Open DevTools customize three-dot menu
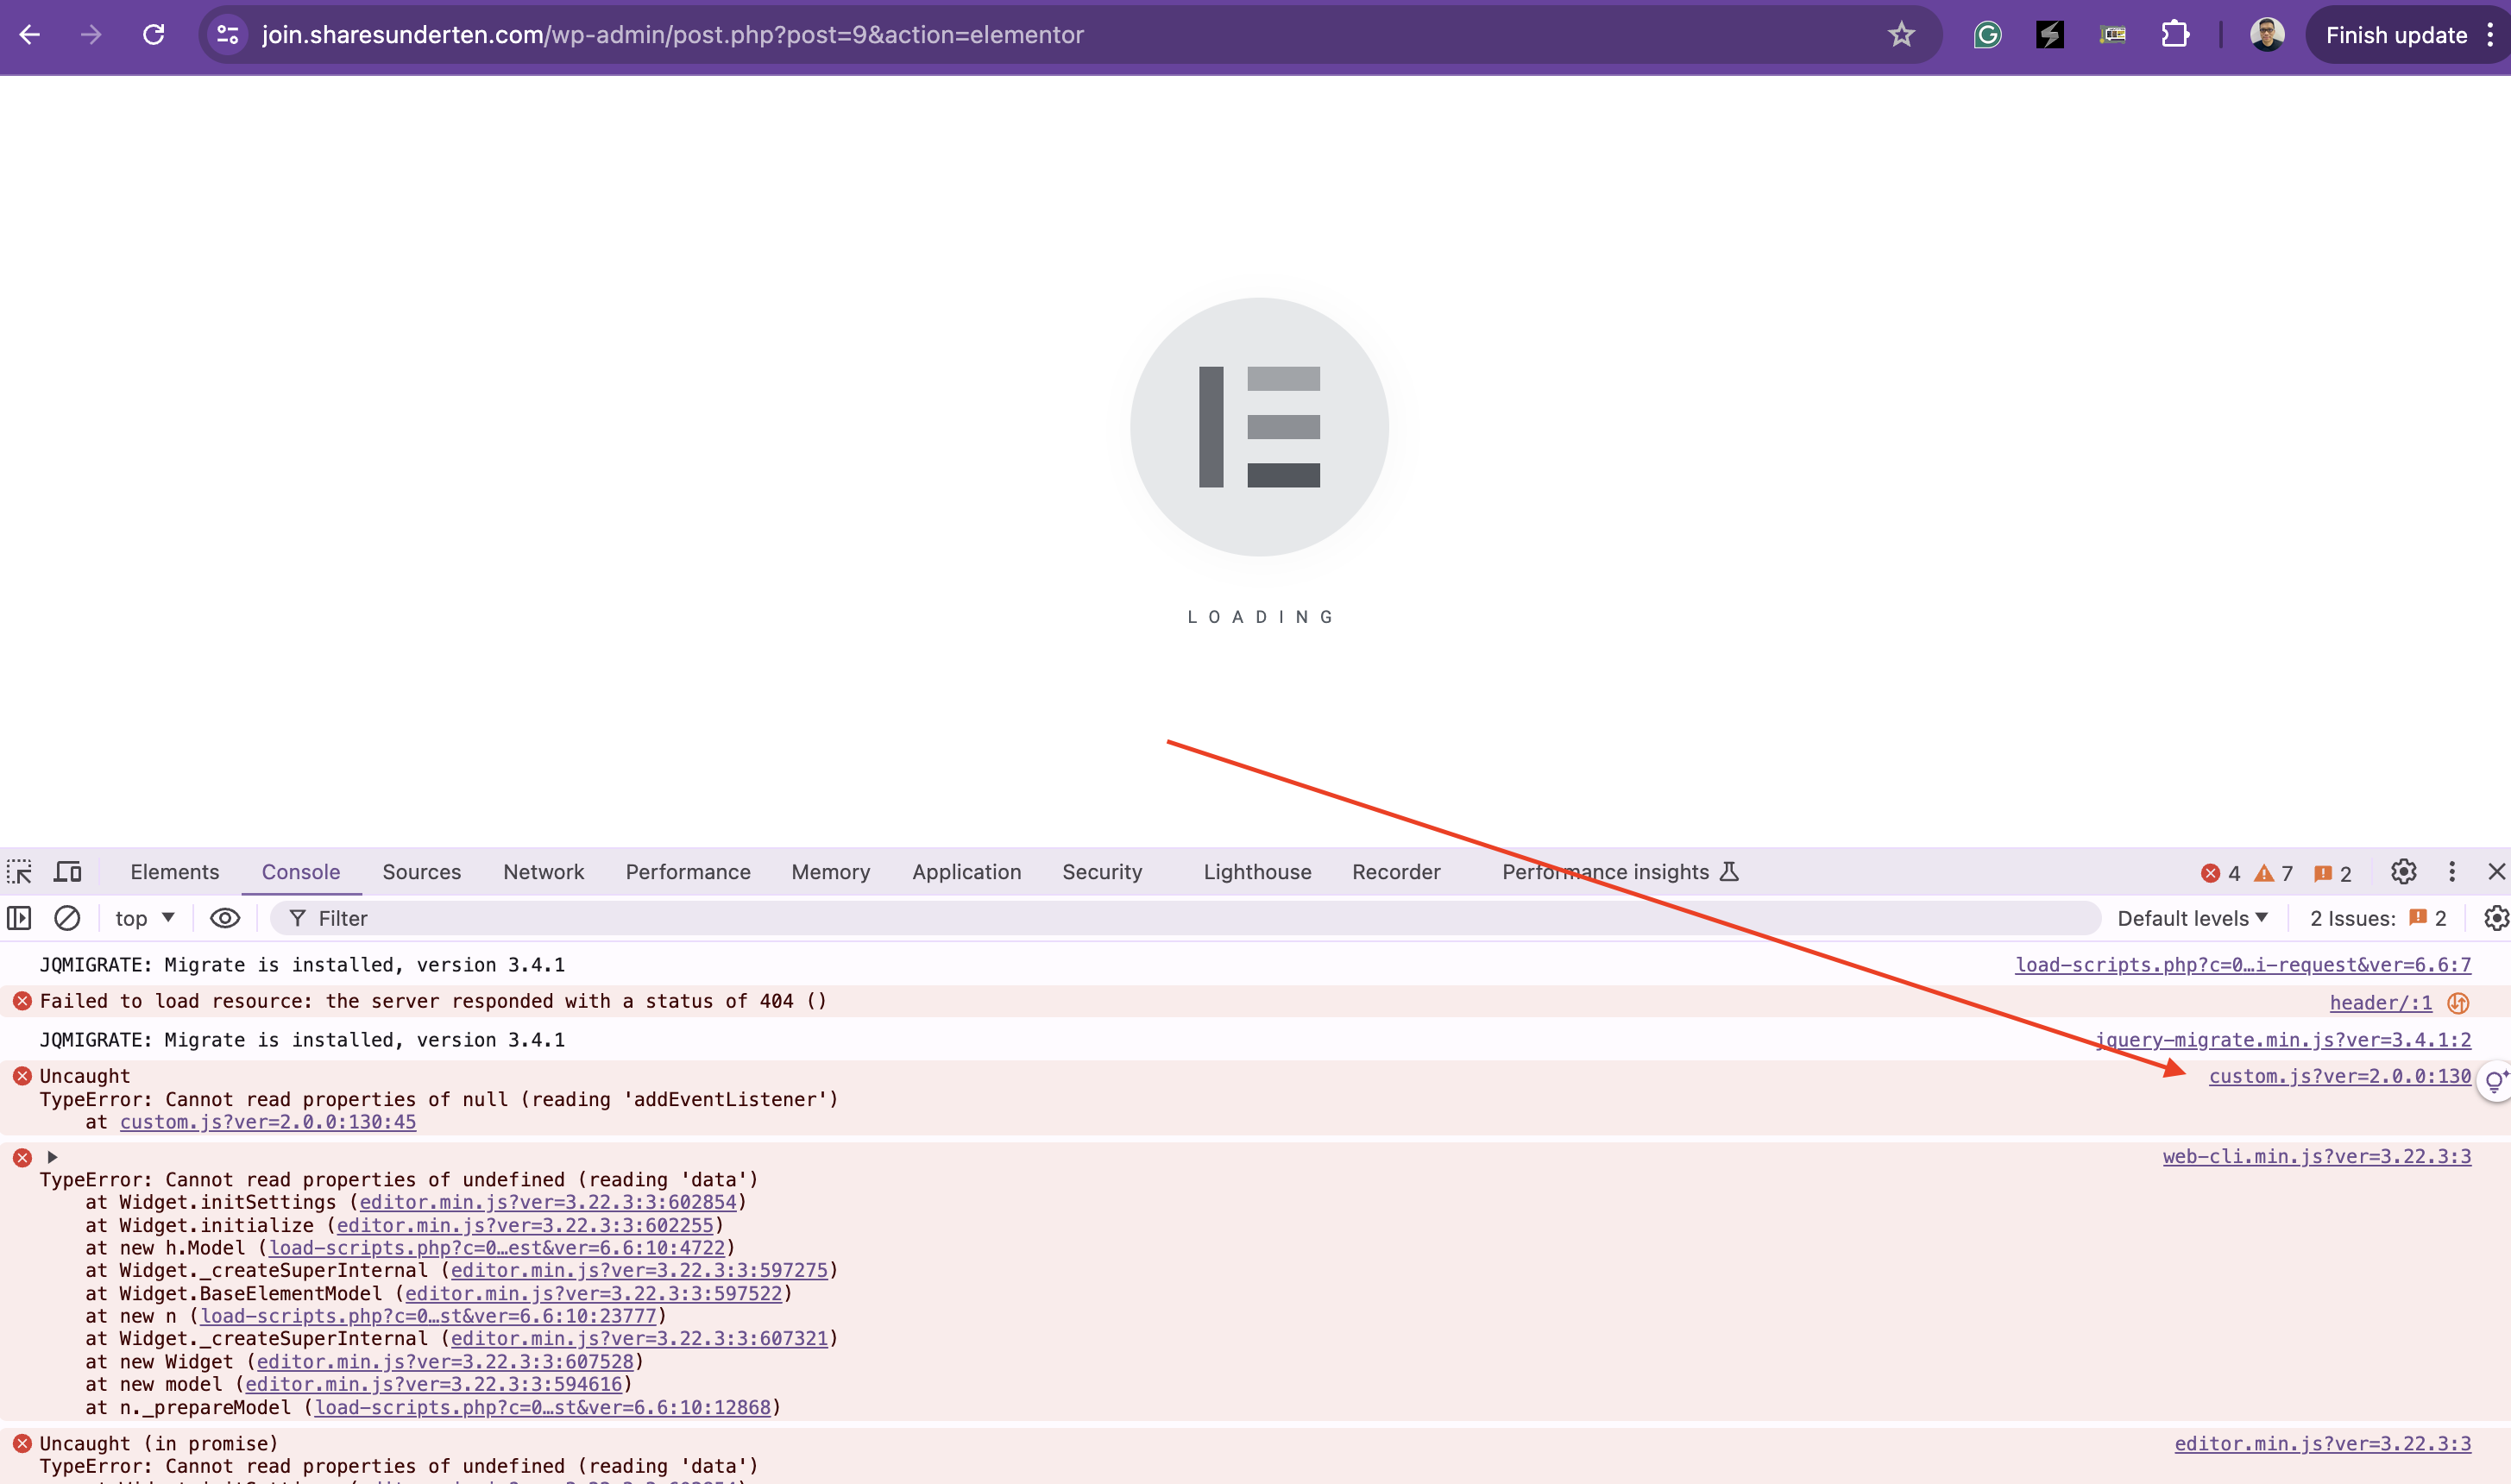The image size is (2511, 1484). 2452,872
